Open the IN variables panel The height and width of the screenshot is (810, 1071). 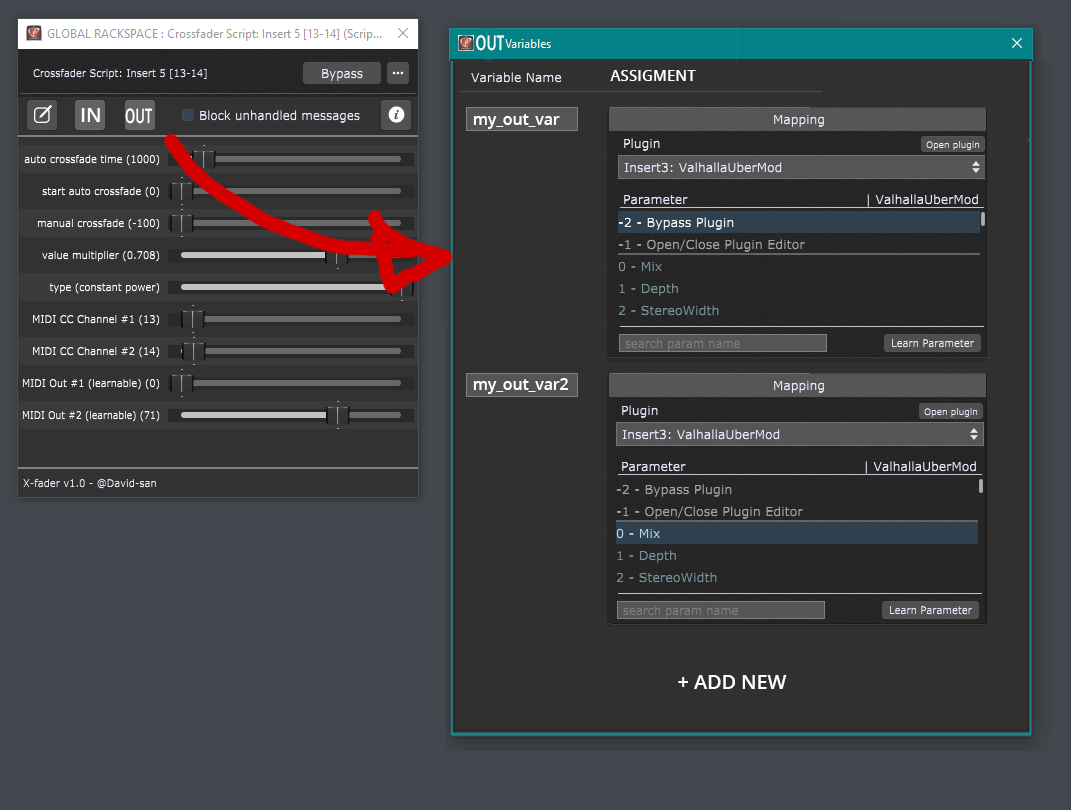click(x=90, y=115)
